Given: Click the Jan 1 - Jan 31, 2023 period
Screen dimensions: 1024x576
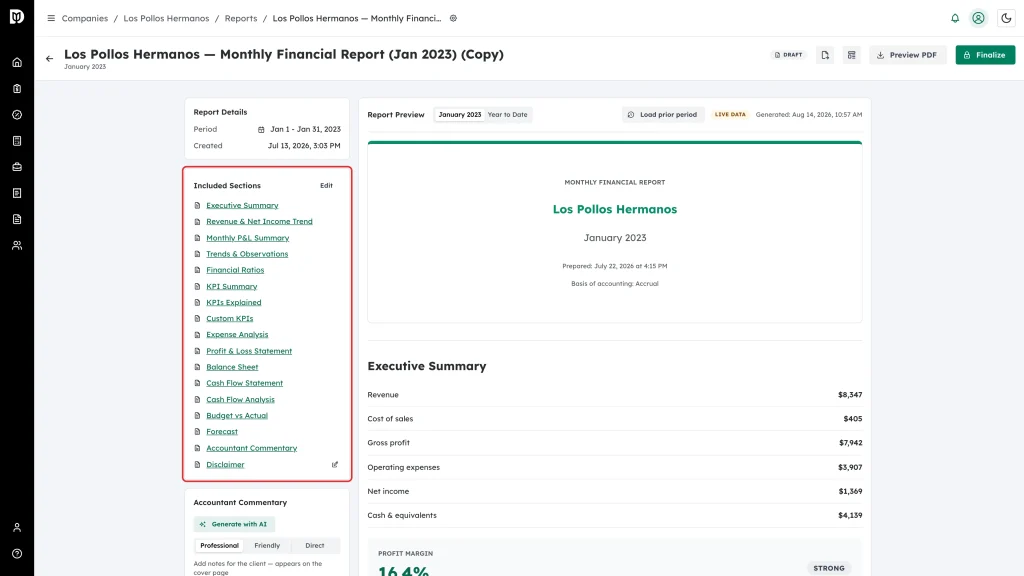Looking at the screenshot, I should [x=306, y=129].
